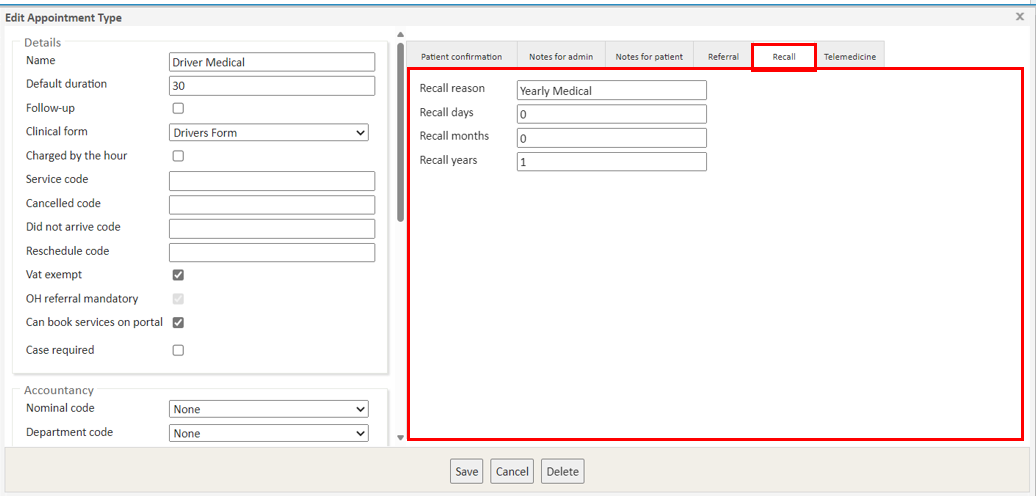Viewport: 1036px width, 496px height.
Task: Focus the Service code input field
Action: pyautogui.click(x=271, y=181)
